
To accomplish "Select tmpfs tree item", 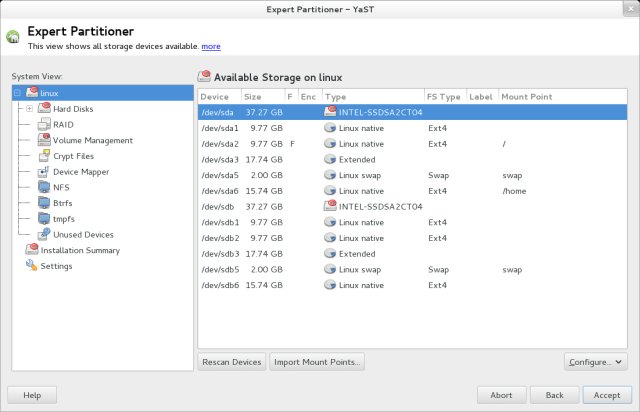I will pyautogui.click(x=64, y=219).
